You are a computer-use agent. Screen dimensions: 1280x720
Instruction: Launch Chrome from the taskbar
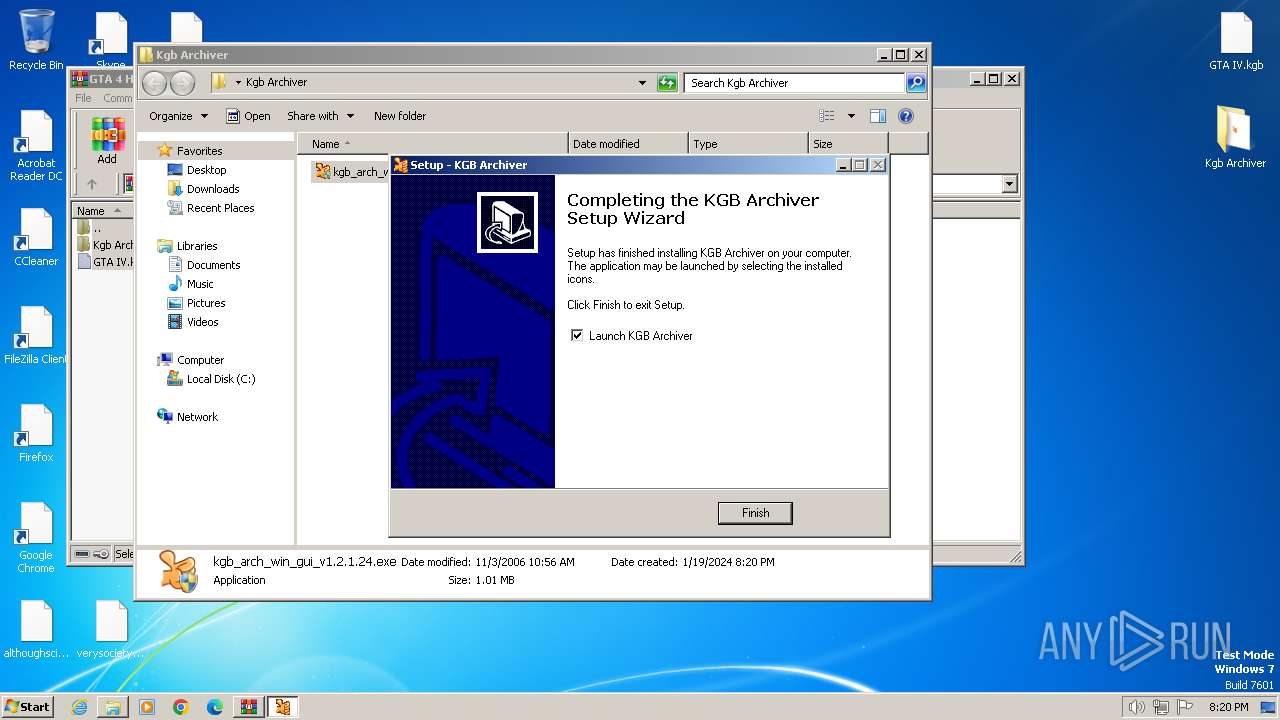click(181, 707)
